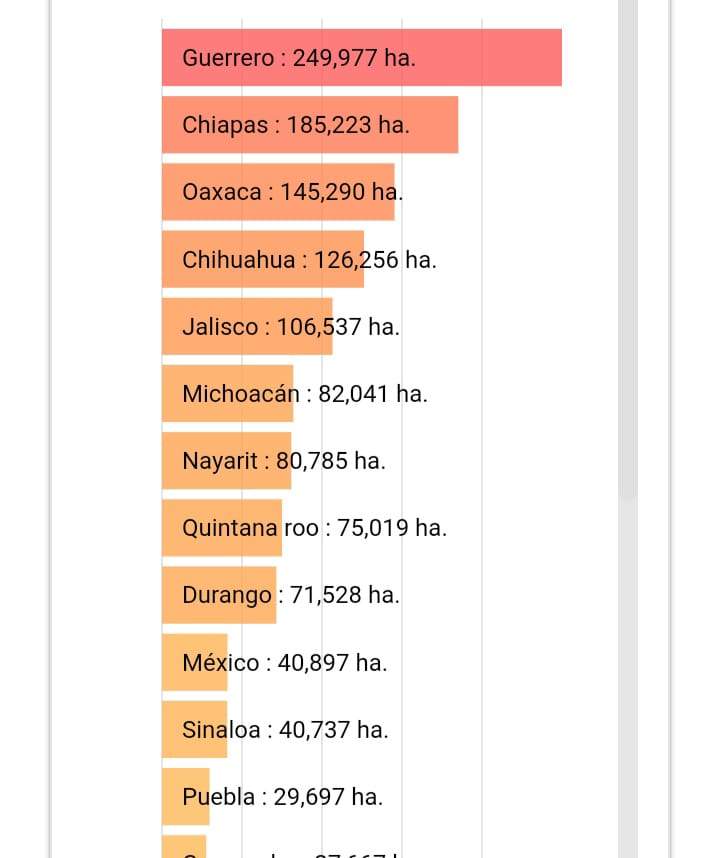Click the Durango bar
Image resolution: width=720 pixels, height=858 pixels.
[x=218, y=595]
